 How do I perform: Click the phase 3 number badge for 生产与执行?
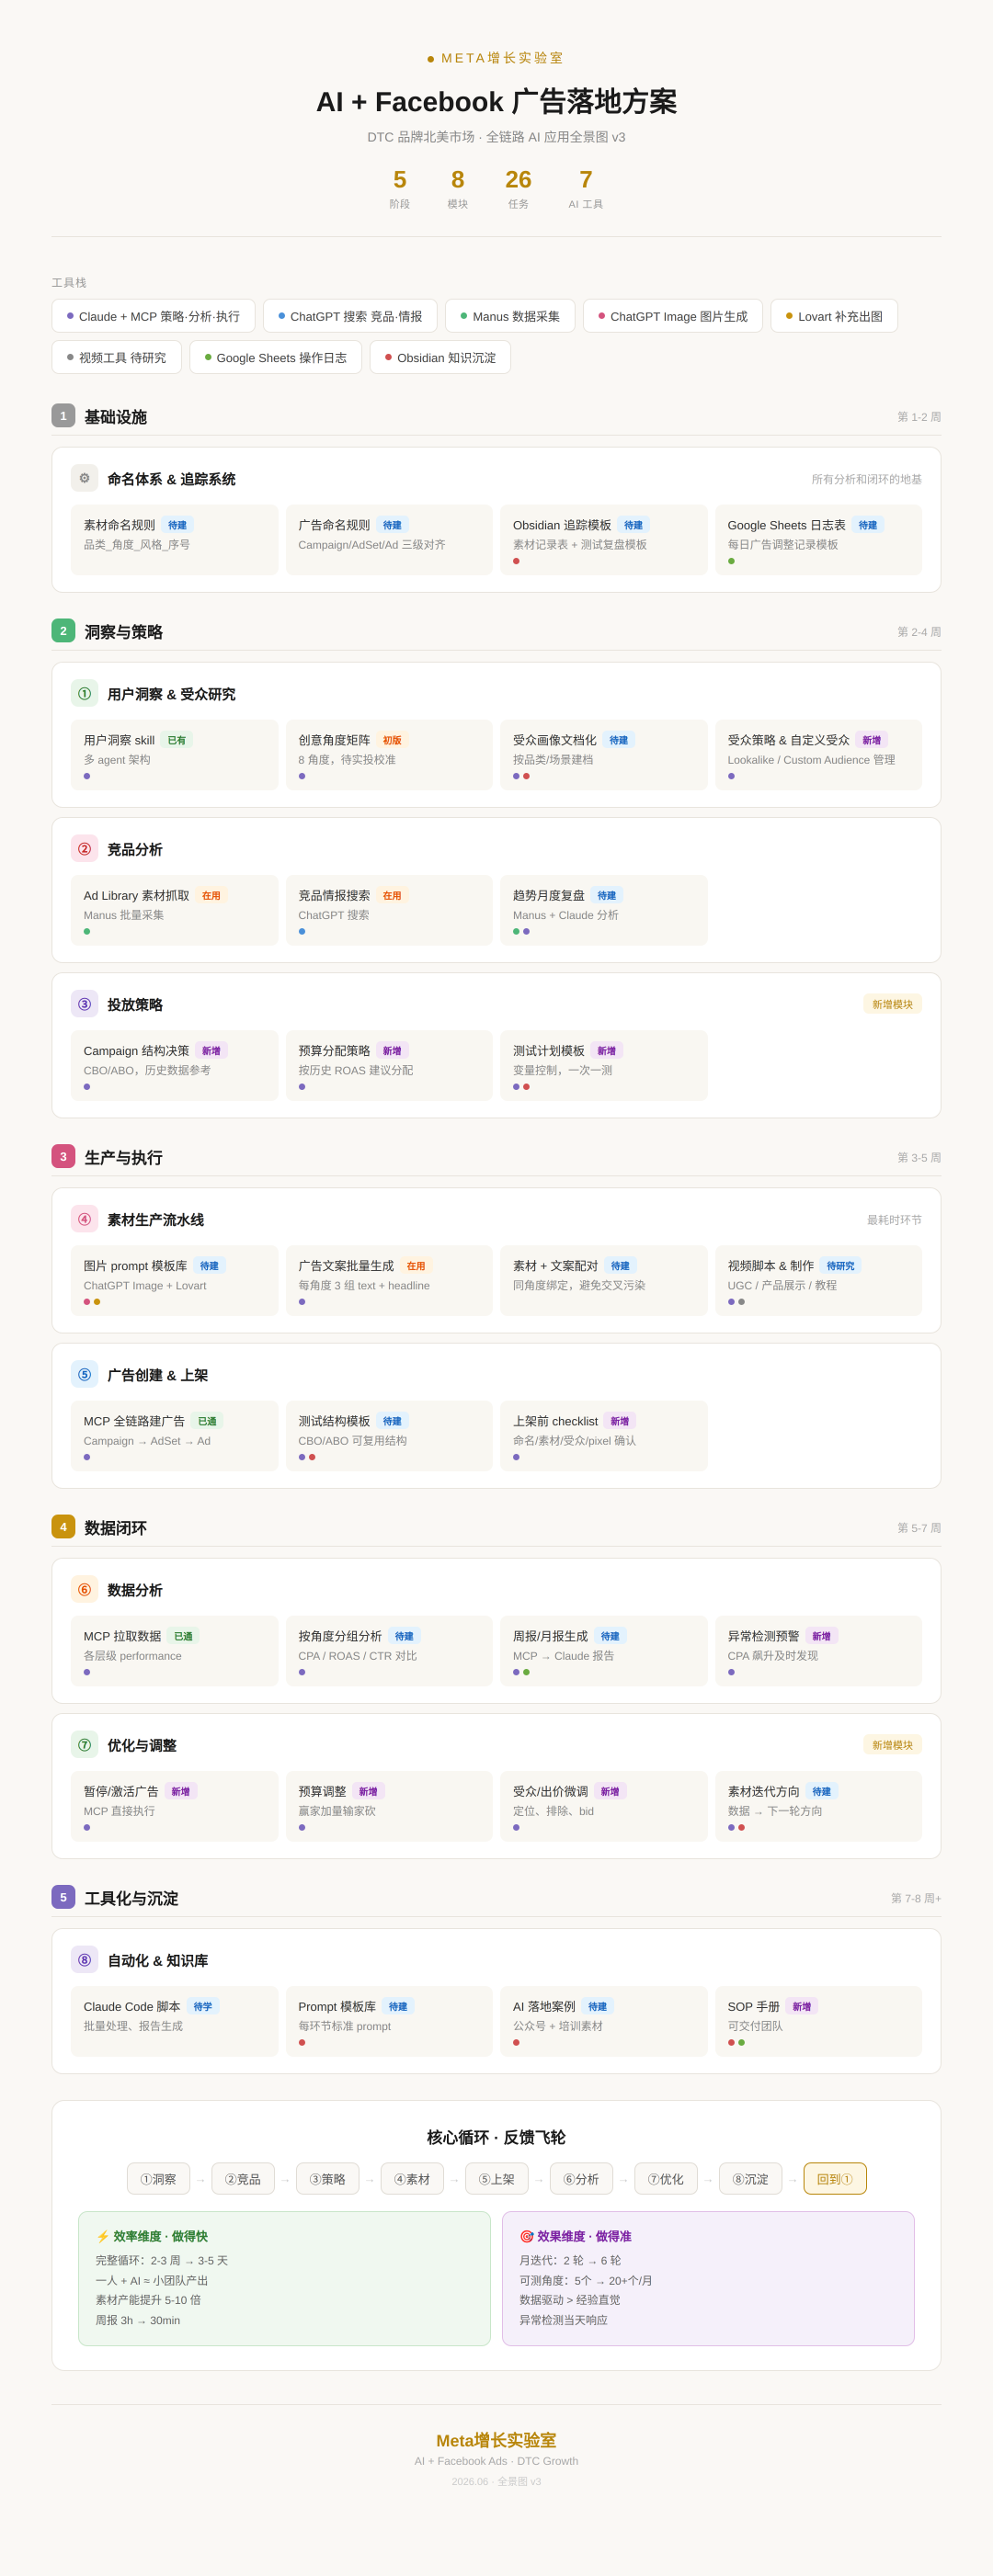[63, 1156]
